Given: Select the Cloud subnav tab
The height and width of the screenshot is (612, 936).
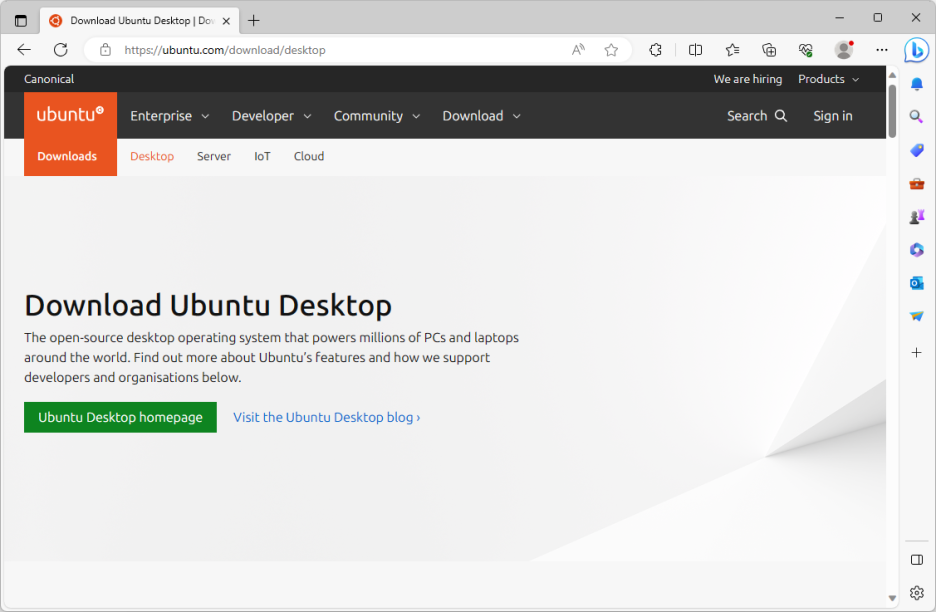Looking at the screenshot, I should pos(309,156).
